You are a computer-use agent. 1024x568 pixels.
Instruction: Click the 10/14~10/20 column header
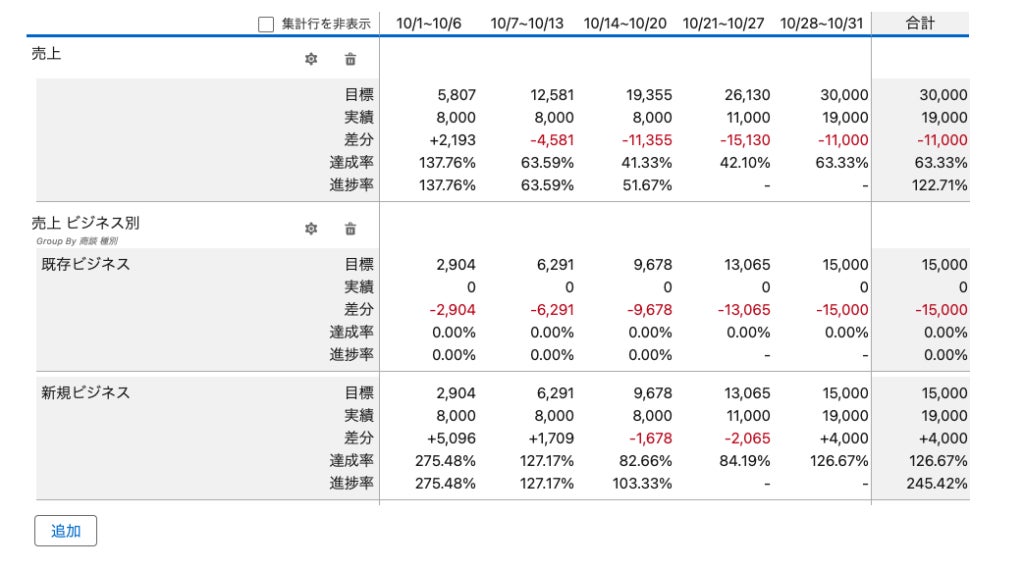[627, 23]
